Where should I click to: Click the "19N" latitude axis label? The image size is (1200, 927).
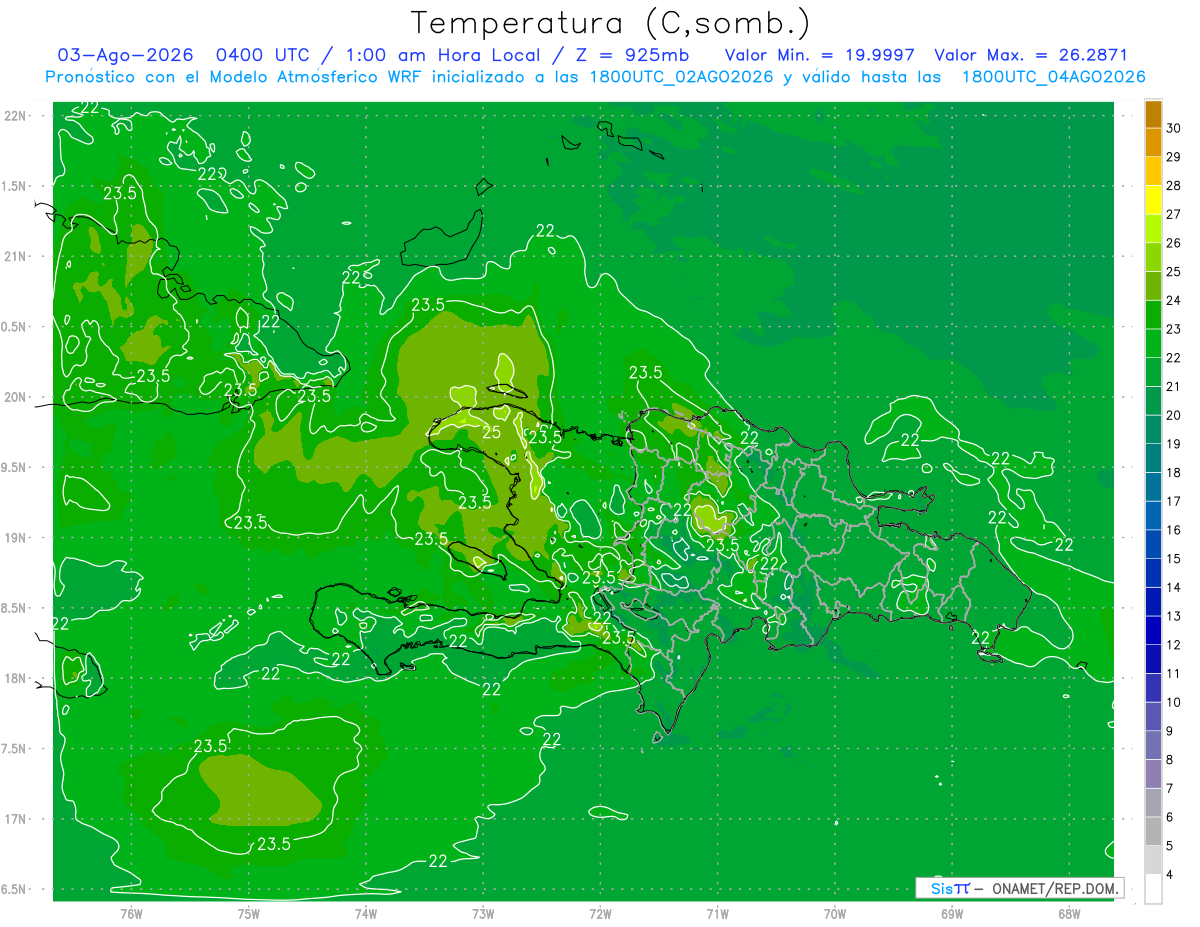[x=15, y=538]
